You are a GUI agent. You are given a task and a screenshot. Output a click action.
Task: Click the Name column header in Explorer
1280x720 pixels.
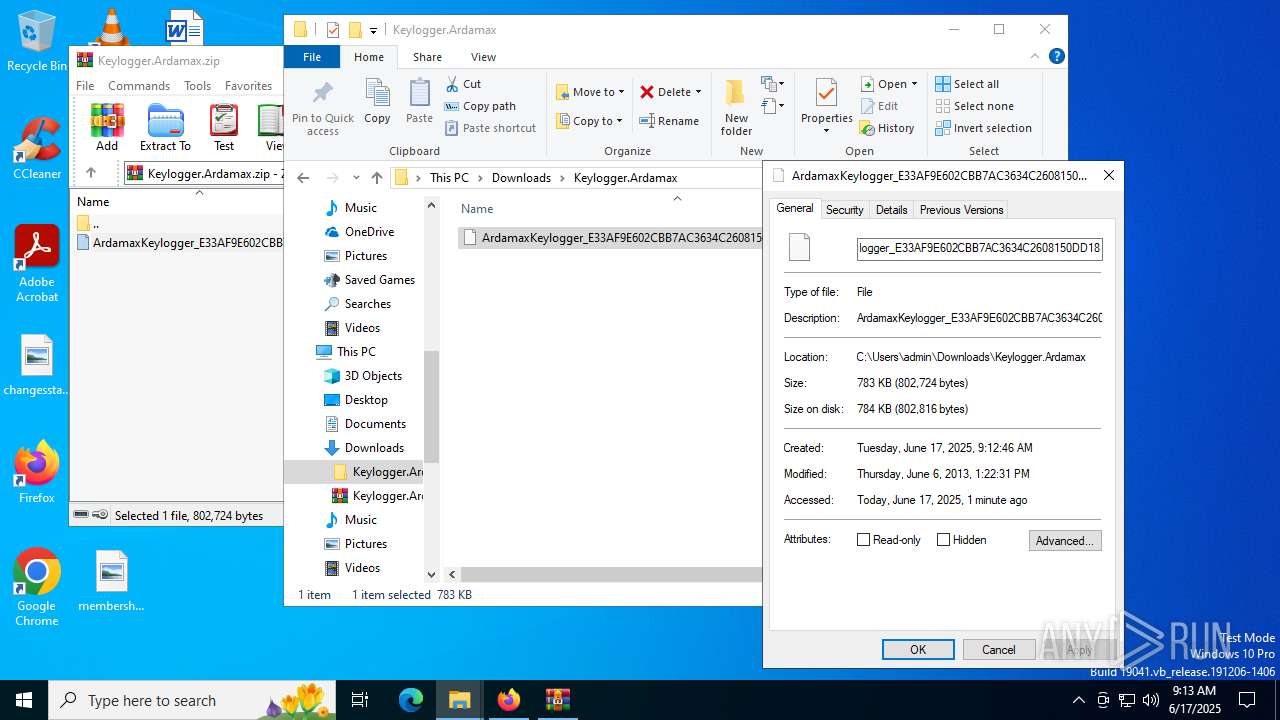pyautogui.click(x=477, y=209)
